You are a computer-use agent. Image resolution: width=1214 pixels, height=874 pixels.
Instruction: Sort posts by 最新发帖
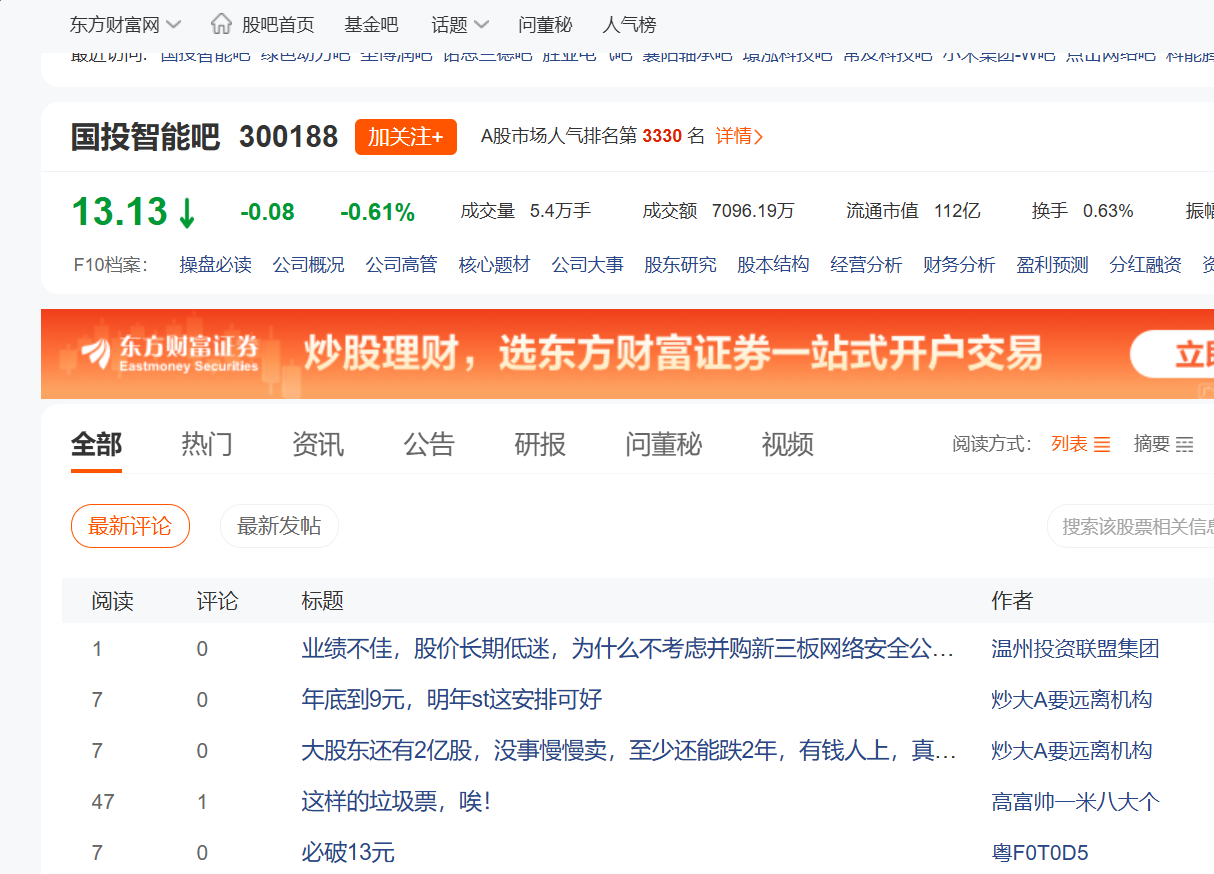coord(279,526)
